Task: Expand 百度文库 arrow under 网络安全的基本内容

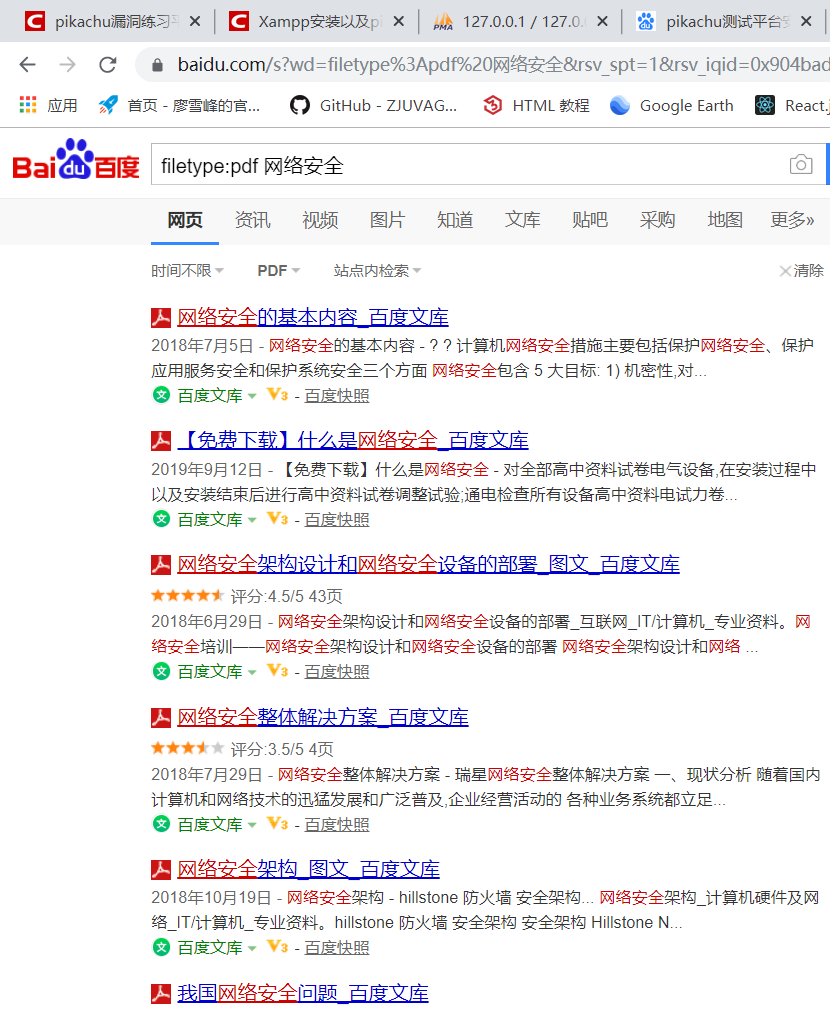Action: [252, 396]
